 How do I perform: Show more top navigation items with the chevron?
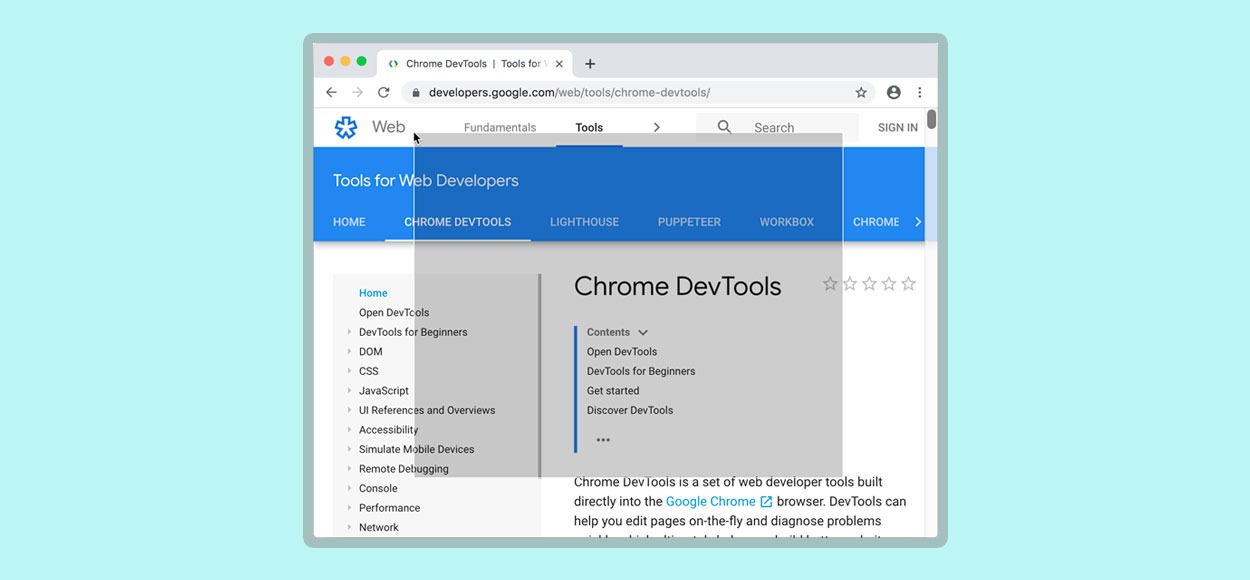click(x=656, y=127)
